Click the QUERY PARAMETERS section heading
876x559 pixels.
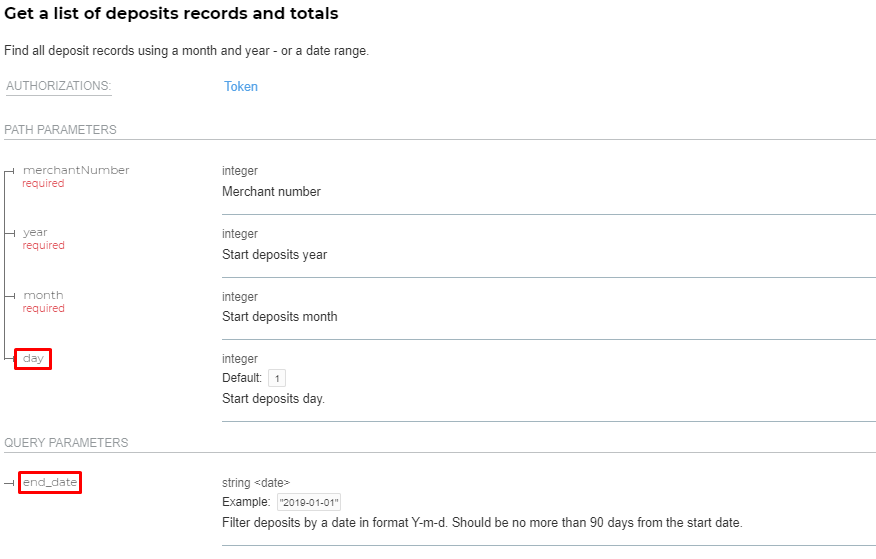point(66,443)
